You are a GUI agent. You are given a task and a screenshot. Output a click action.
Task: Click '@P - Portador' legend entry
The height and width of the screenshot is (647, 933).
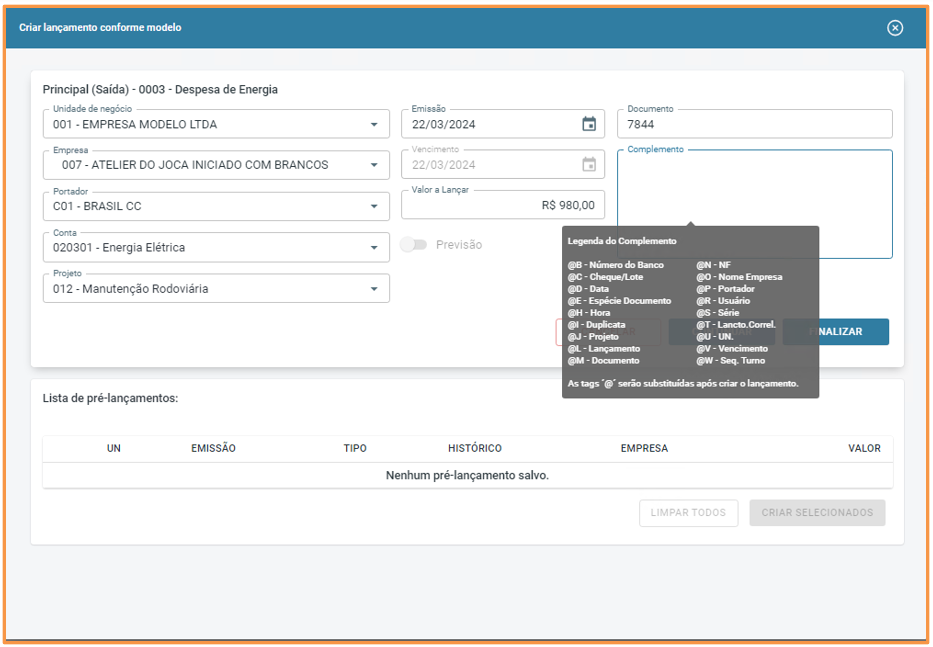click(x=725, y=289)
